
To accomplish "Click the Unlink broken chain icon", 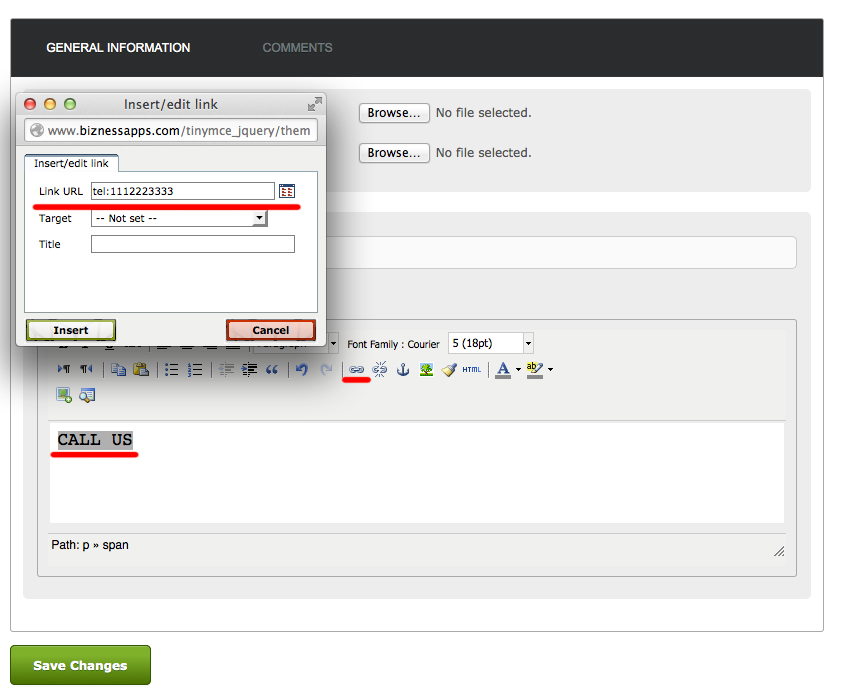I will pos(380,370).
